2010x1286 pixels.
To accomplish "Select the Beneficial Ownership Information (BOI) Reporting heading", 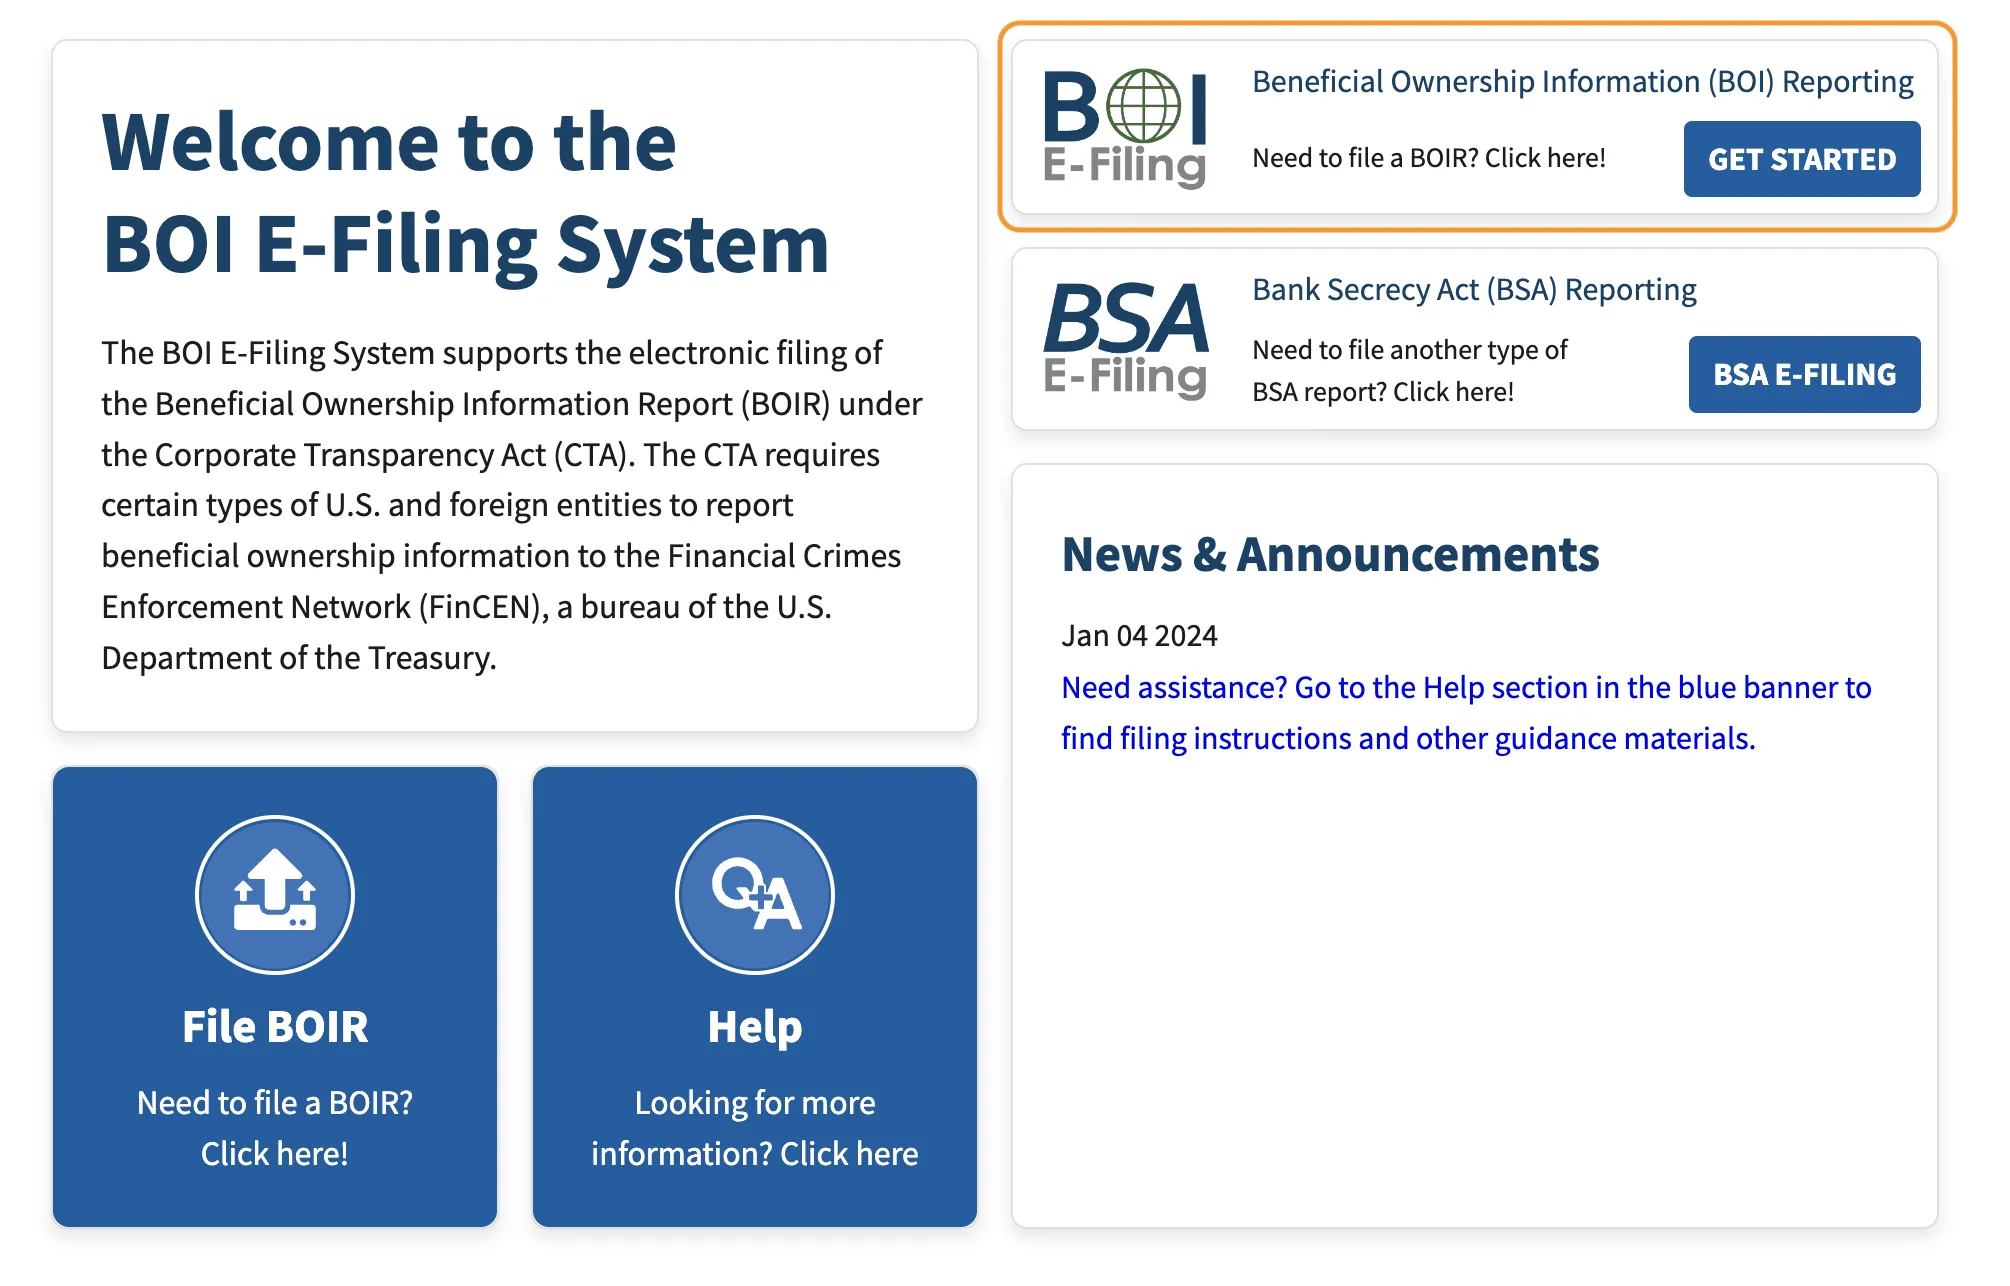I will 1583,82.
